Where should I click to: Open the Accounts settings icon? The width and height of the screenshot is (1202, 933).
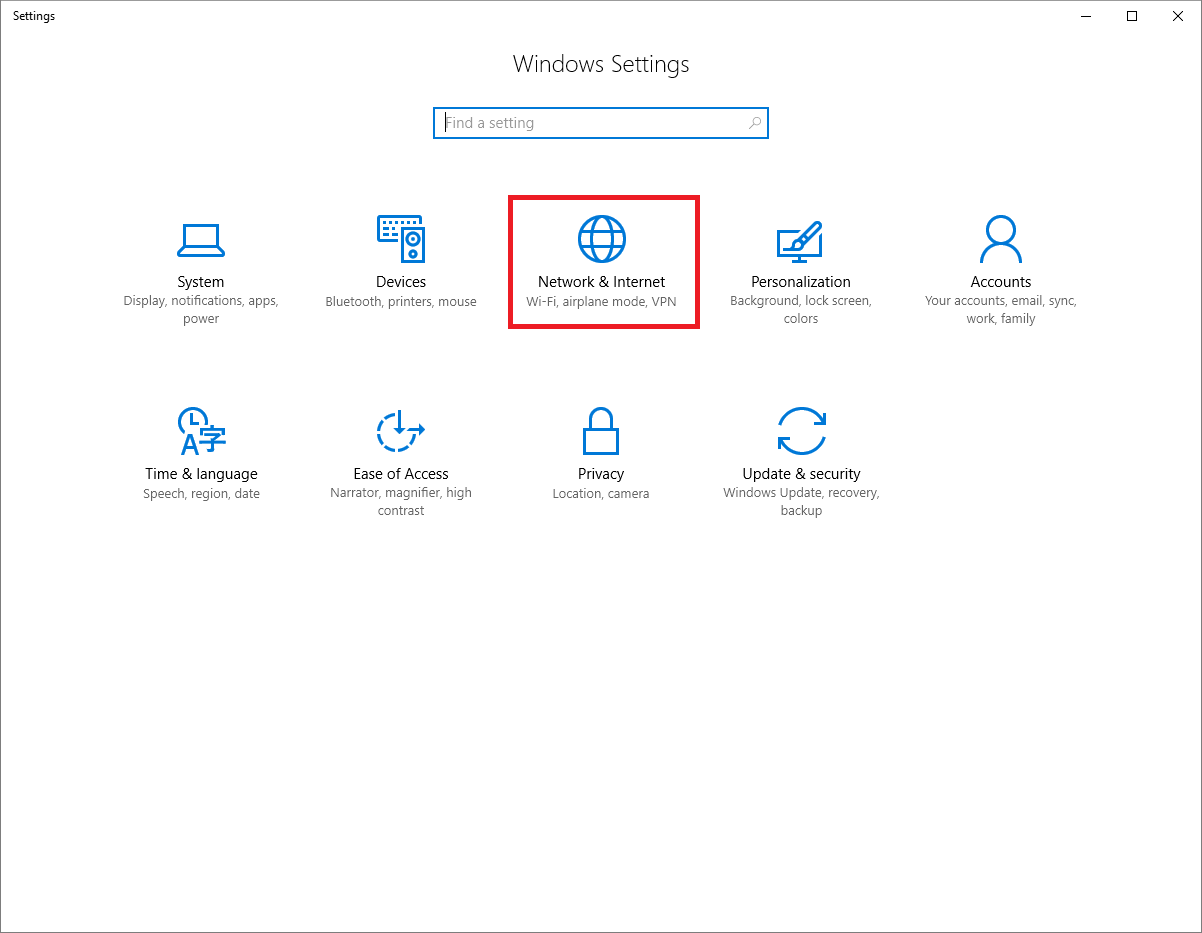1000,240
